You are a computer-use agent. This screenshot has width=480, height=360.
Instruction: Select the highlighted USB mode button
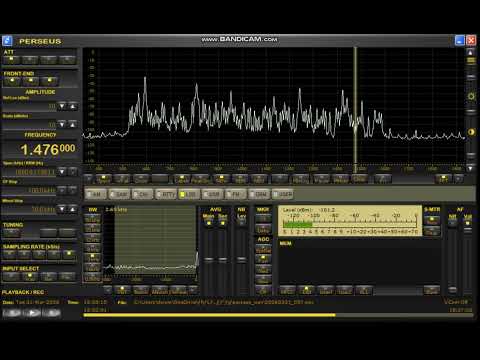pyautogui.click(x=189, y=194)
